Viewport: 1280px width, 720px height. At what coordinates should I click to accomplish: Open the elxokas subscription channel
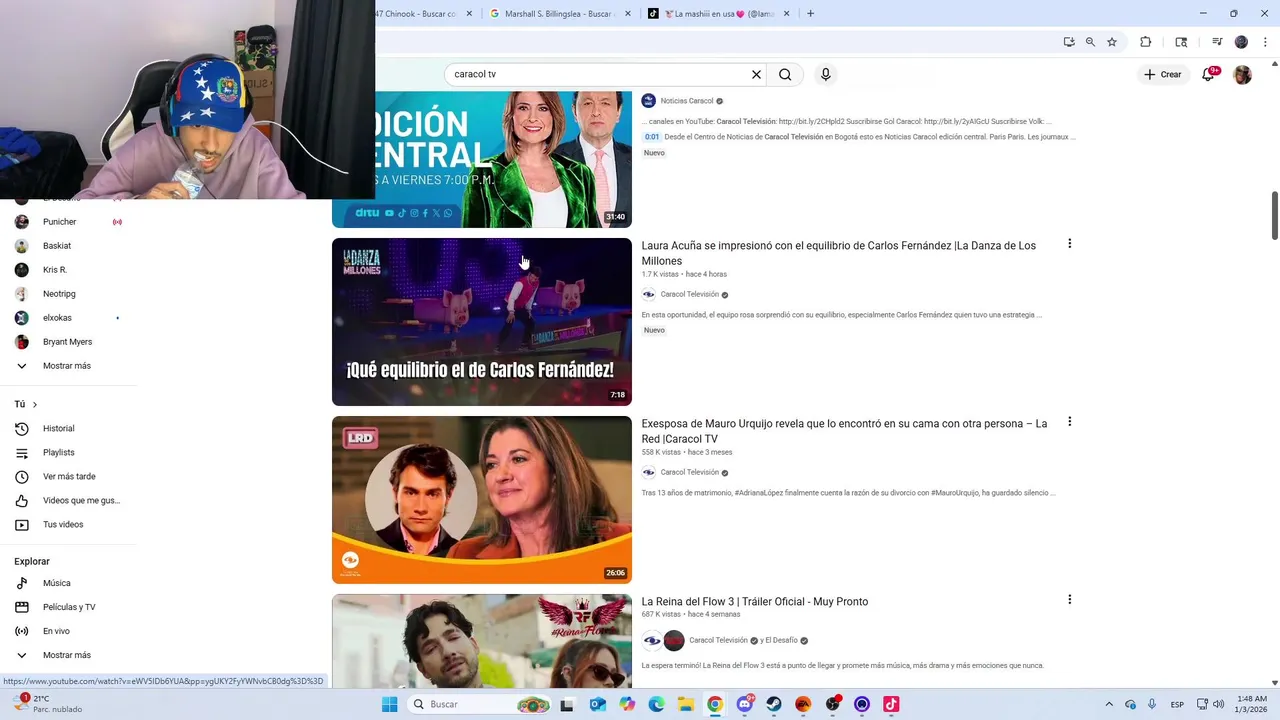click(57, 318)
